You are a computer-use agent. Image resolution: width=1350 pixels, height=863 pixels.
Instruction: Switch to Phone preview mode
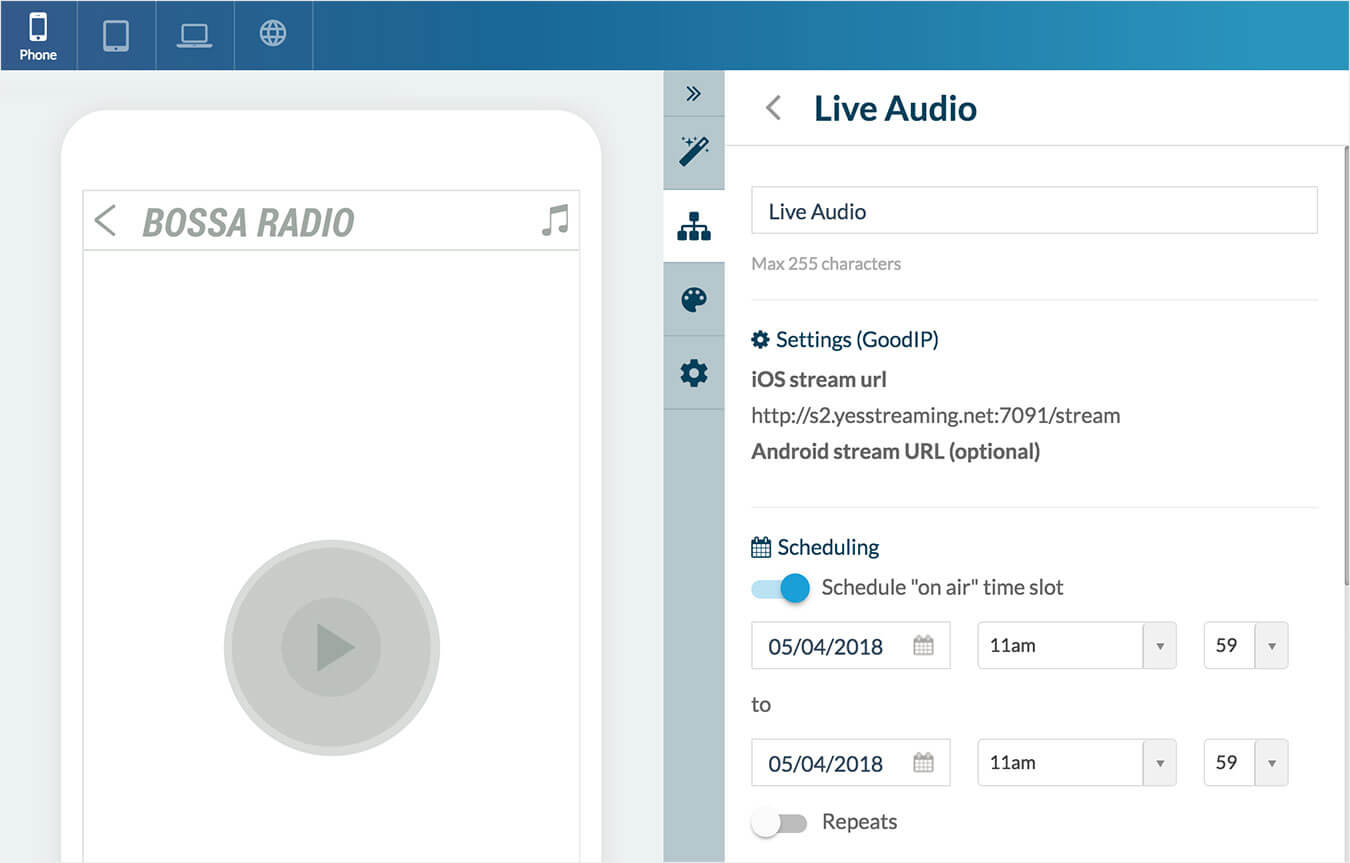click(x=38, y=36)
